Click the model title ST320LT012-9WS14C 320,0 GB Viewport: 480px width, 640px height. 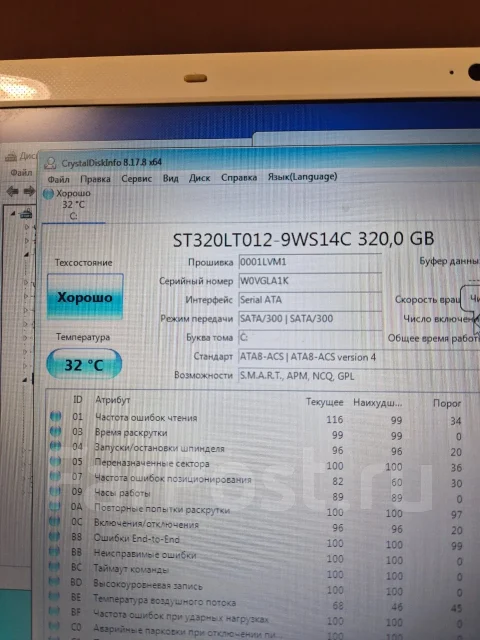(x=303, y=240)
